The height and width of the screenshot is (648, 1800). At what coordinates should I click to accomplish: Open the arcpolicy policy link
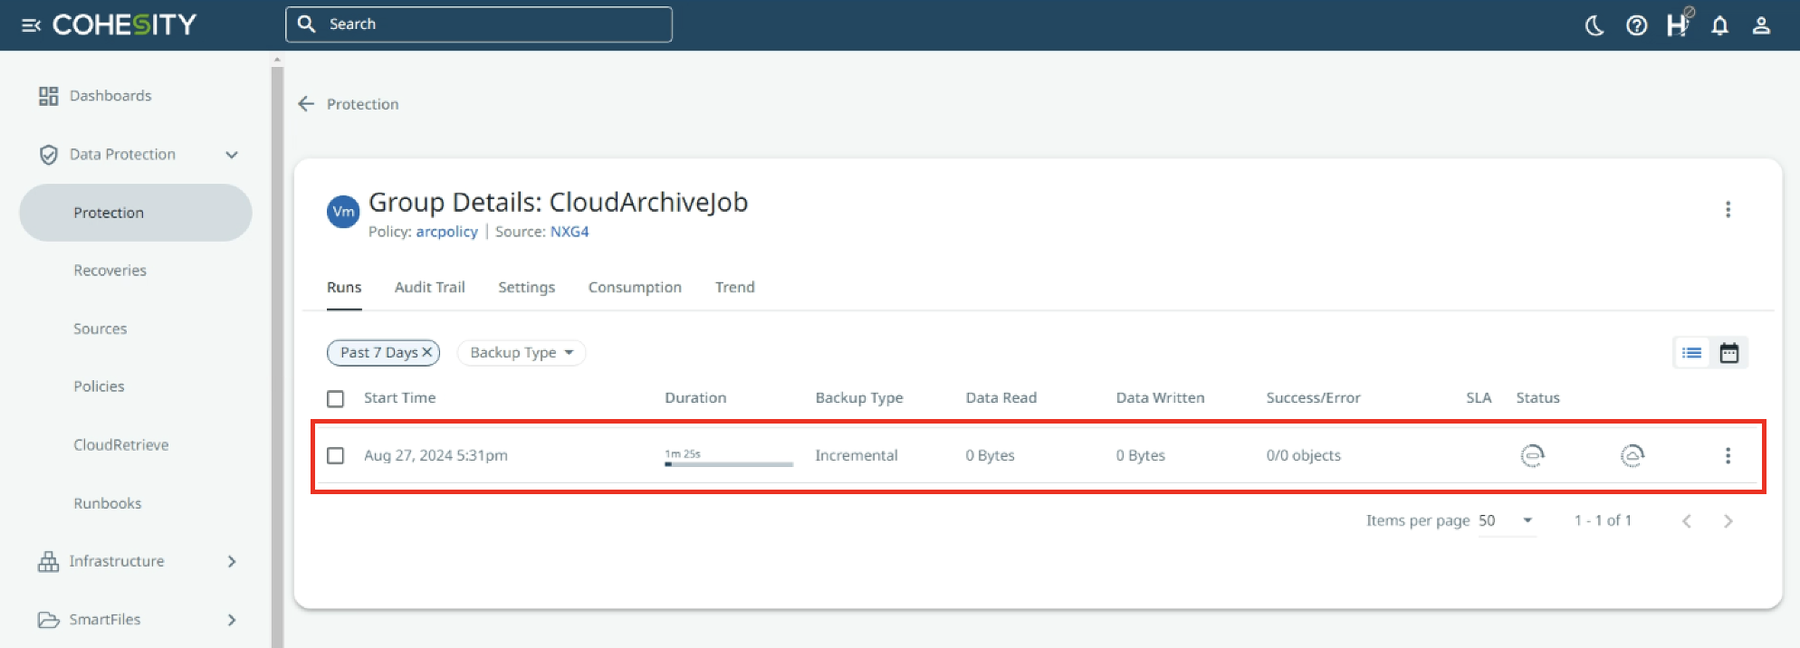(446, 232)
